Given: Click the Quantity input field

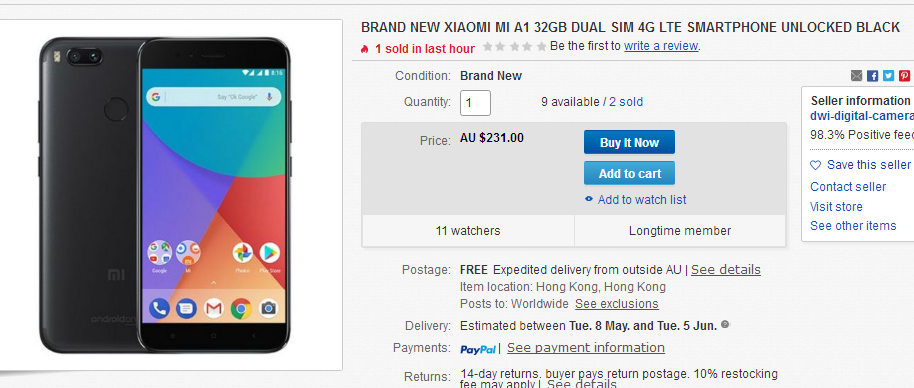Looking at the screenshot, I should [475, 103].
